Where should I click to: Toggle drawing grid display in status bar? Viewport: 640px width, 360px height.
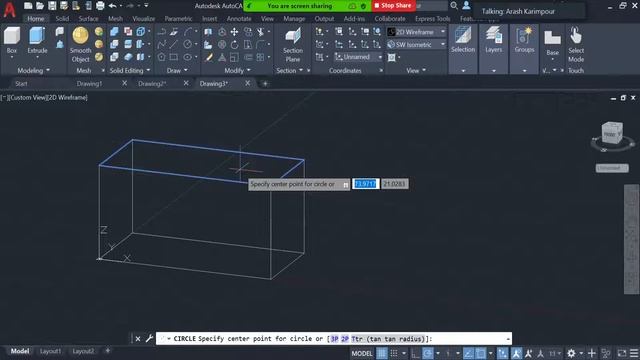coord(382,353)
